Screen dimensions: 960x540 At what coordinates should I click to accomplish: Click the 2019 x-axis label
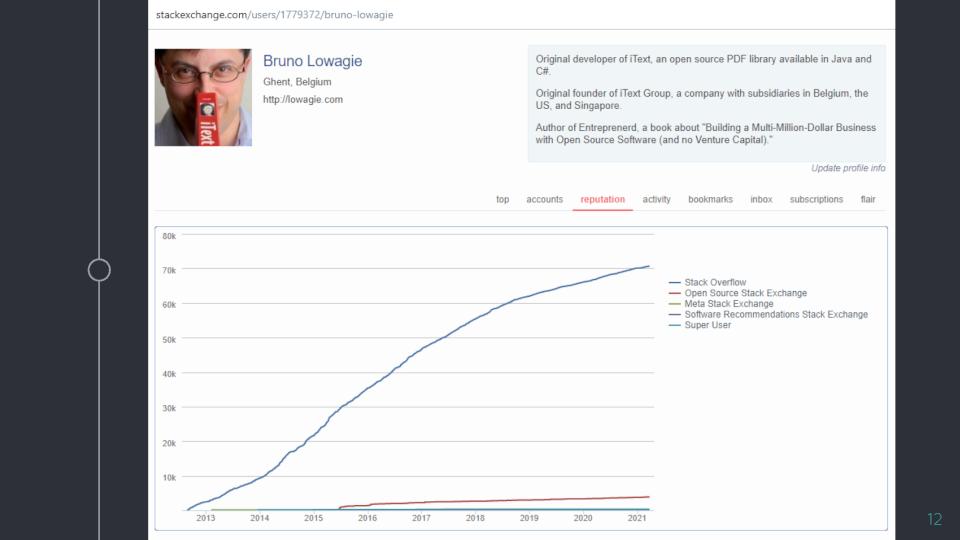tap(529, 518)
